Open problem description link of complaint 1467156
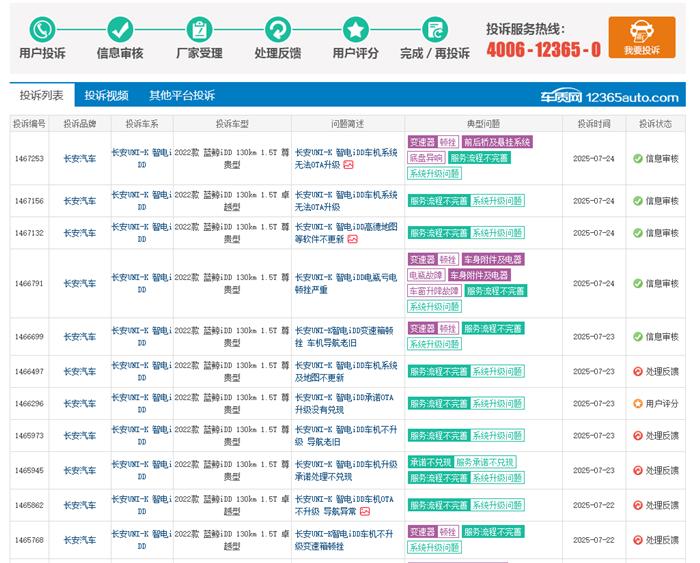This screenshot has width=700, height=563. 346,201
